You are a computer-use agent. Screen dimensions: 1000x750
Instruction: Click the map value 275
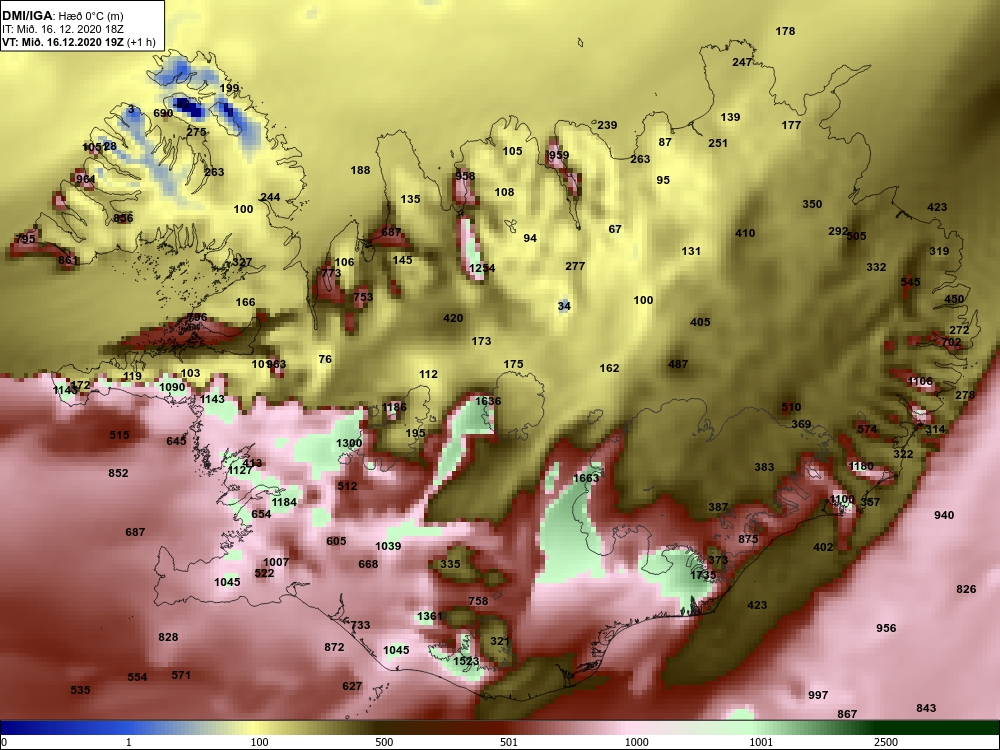[196, 132]
